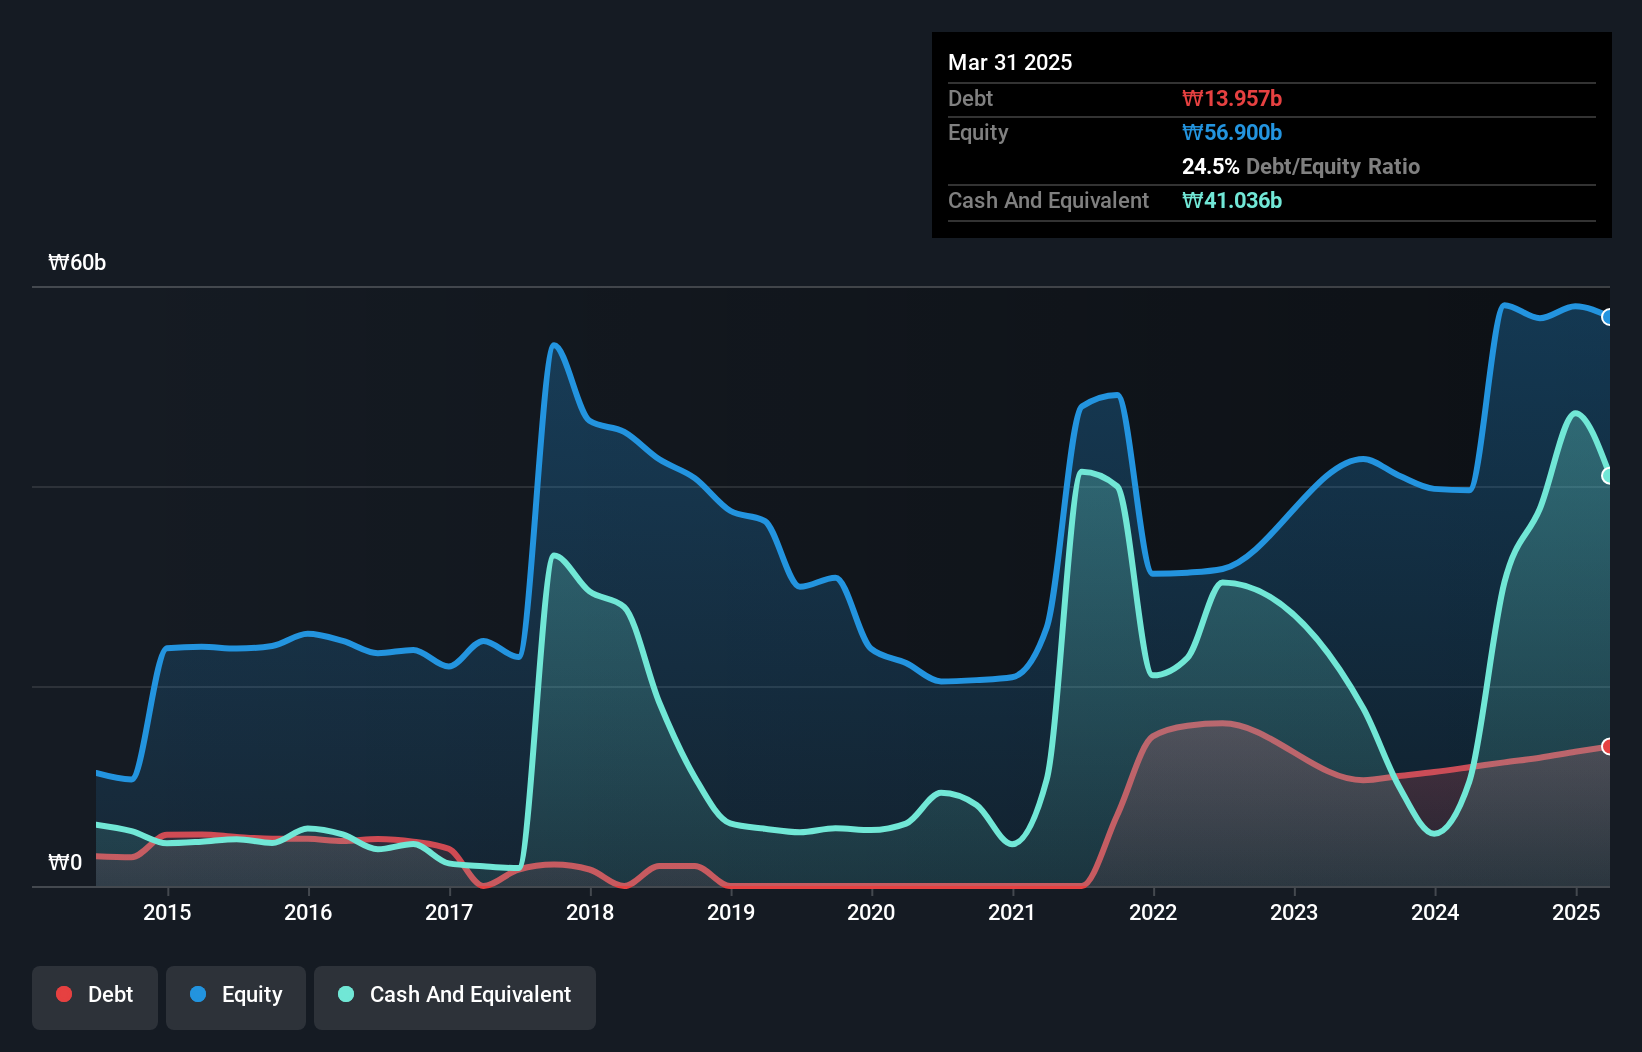The height and width of the screenshot is (1052, 1642).
Task: Click the Debt endpoint marker on chart edge
Action: click(x=1607, y=746)
